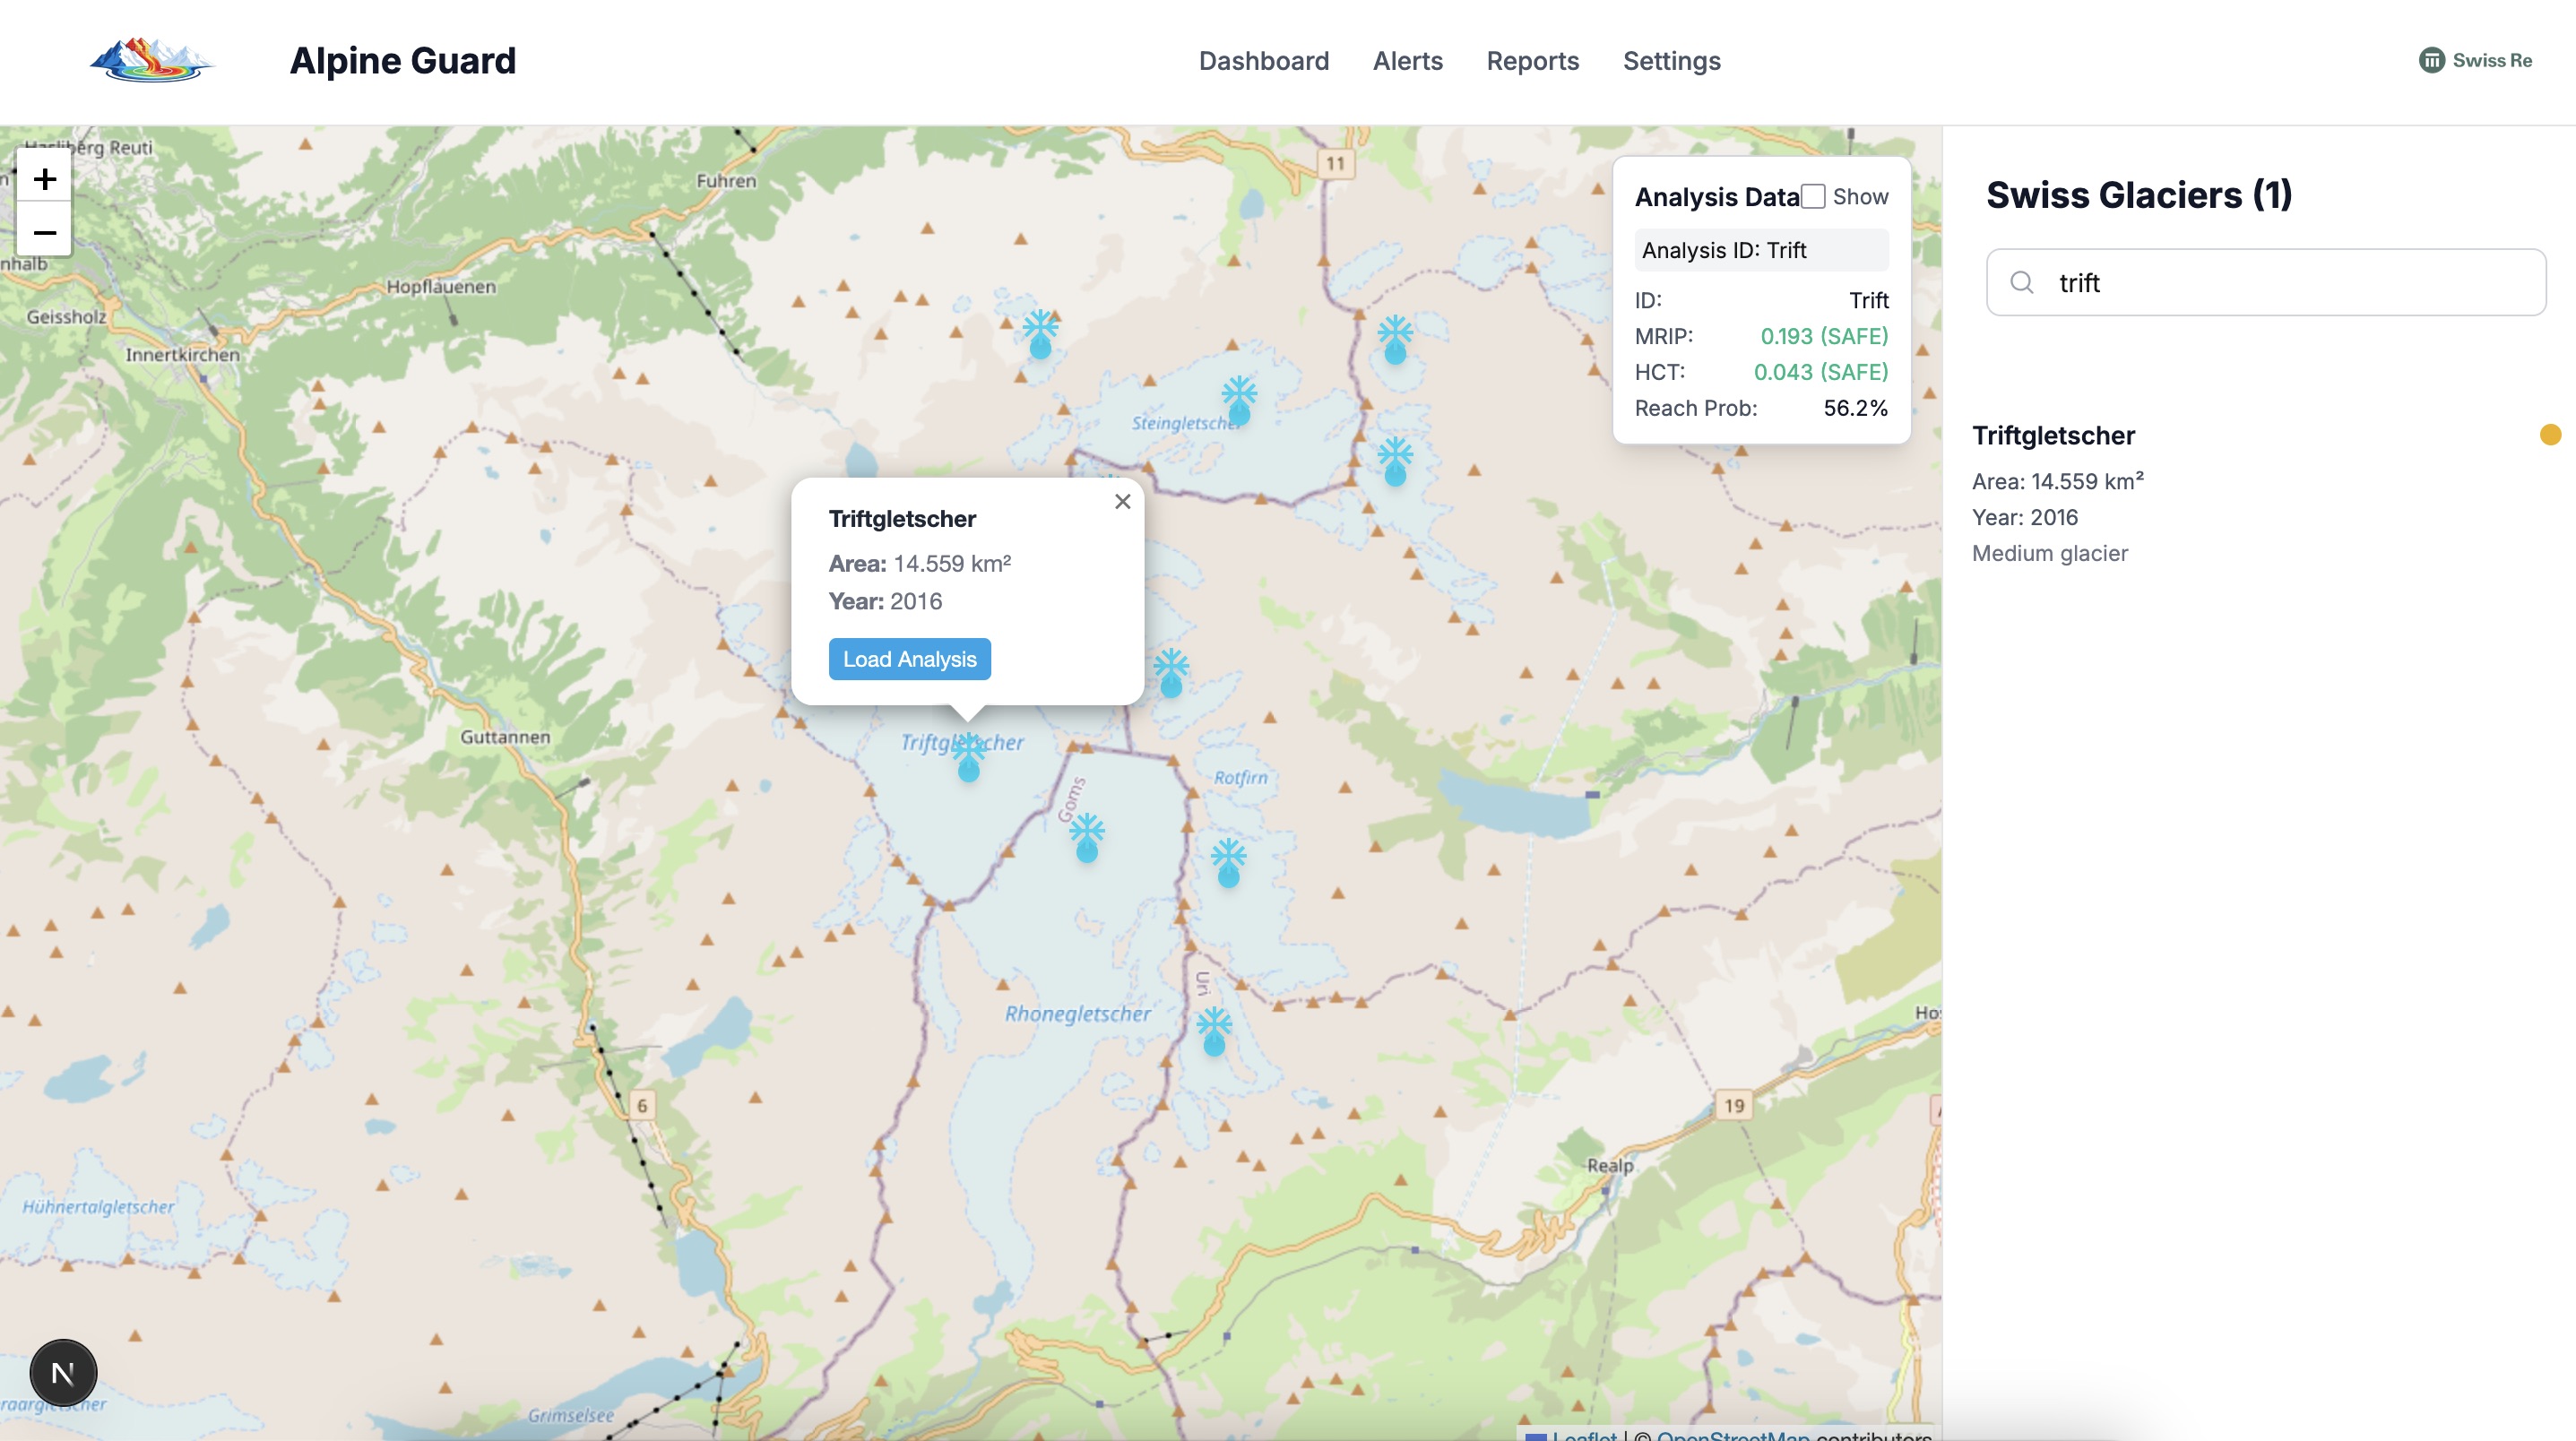Click the search magnifier icon in sidebar
2576x1441 pixels.
[2021, 283]
